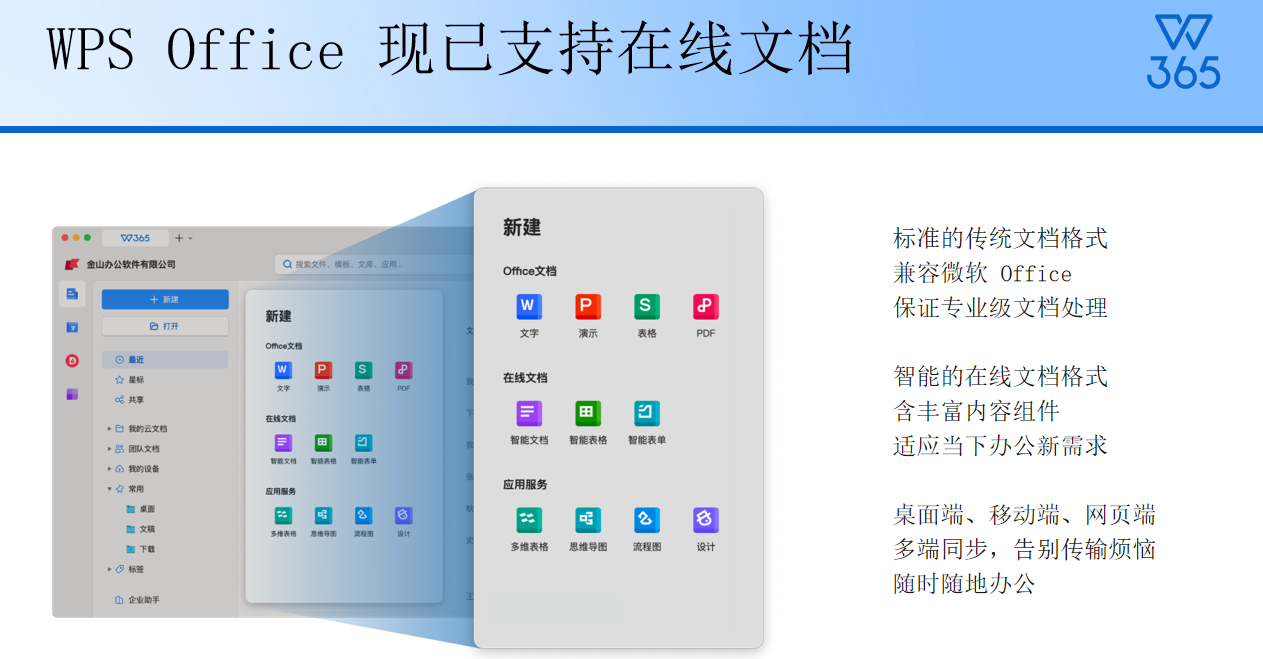Click 流程图 icon in the small window's panel
Viewport: 1263px width, 659px height.
click(x=363, y=515)
